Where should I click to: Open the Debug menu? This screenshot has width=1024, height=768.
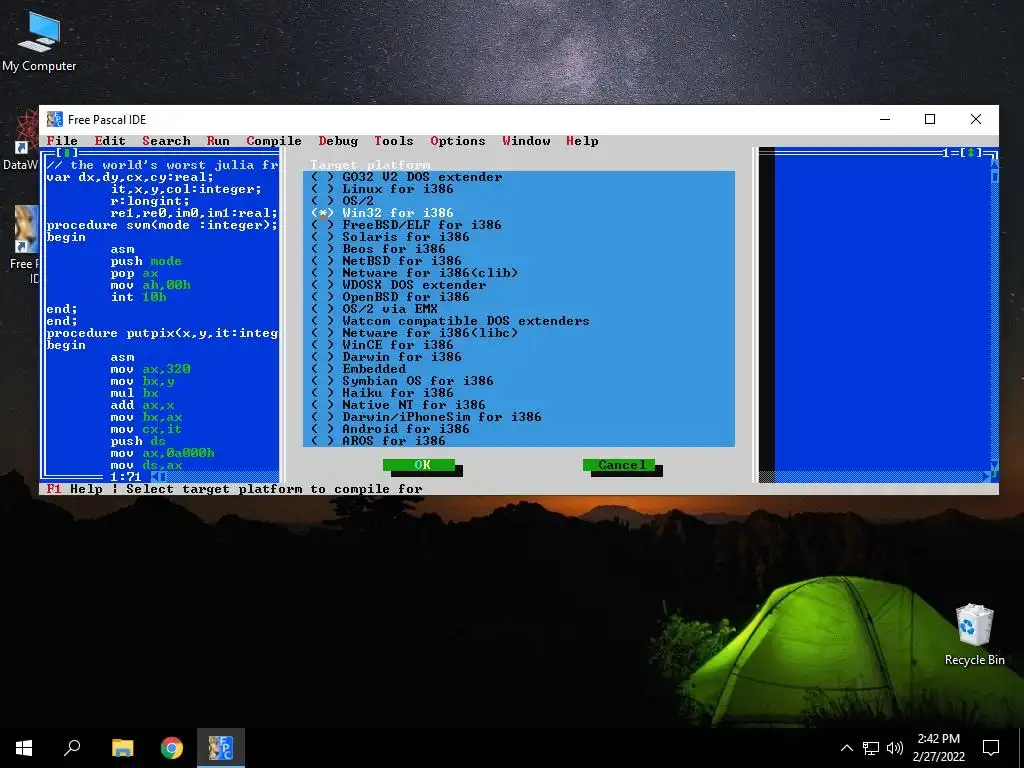pyautogui.click(x=338, y=141)
